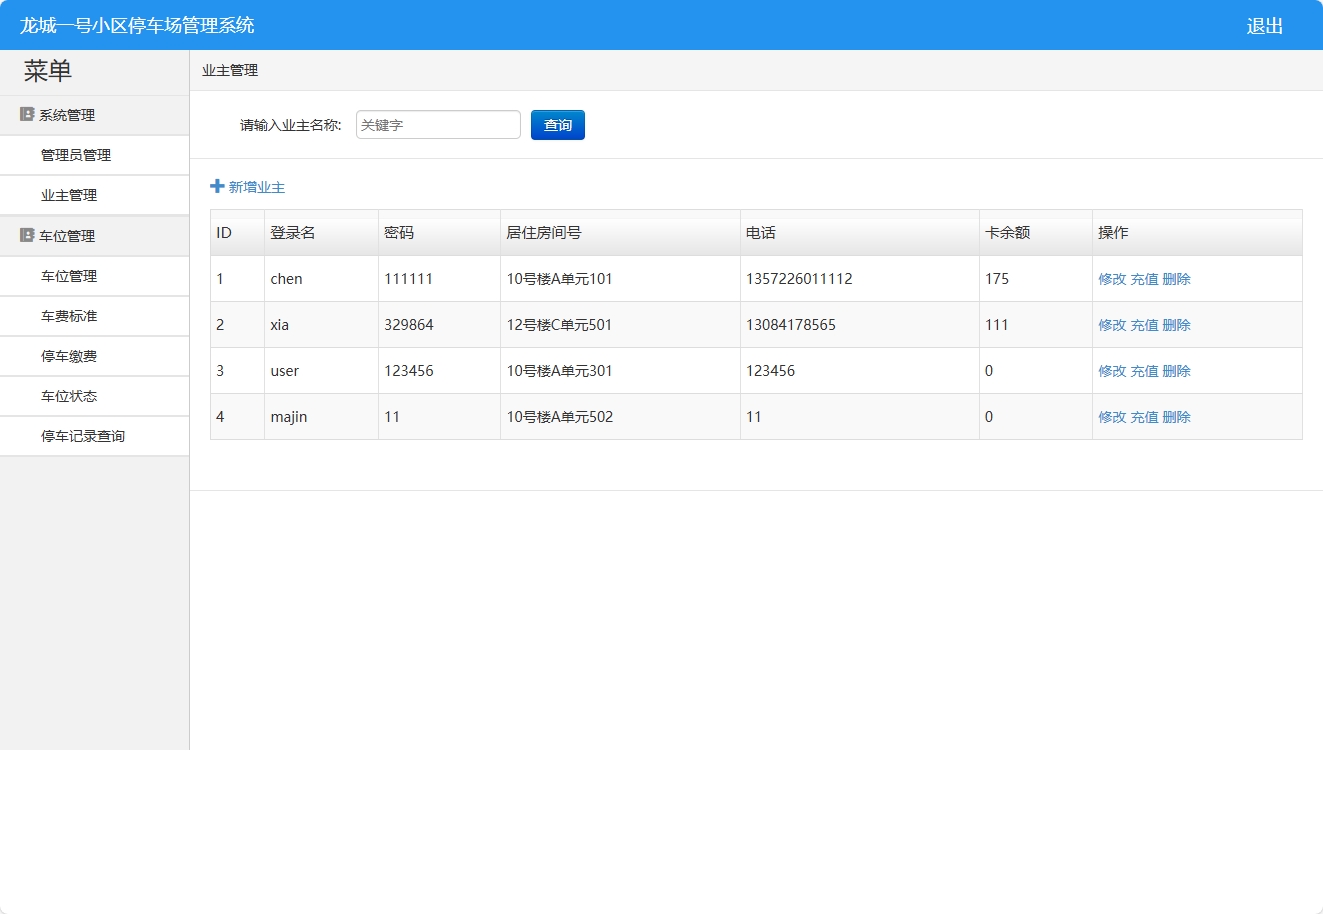The image size is (1323, 914).
Task: Click the plus icon beside 新增业主
Action: [217, 187]
